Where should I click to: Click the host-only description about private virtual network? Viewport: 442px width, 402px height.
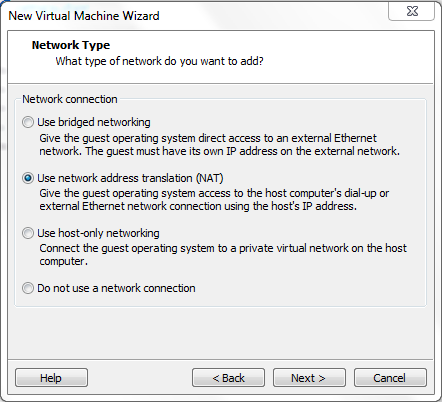point(223,254)
